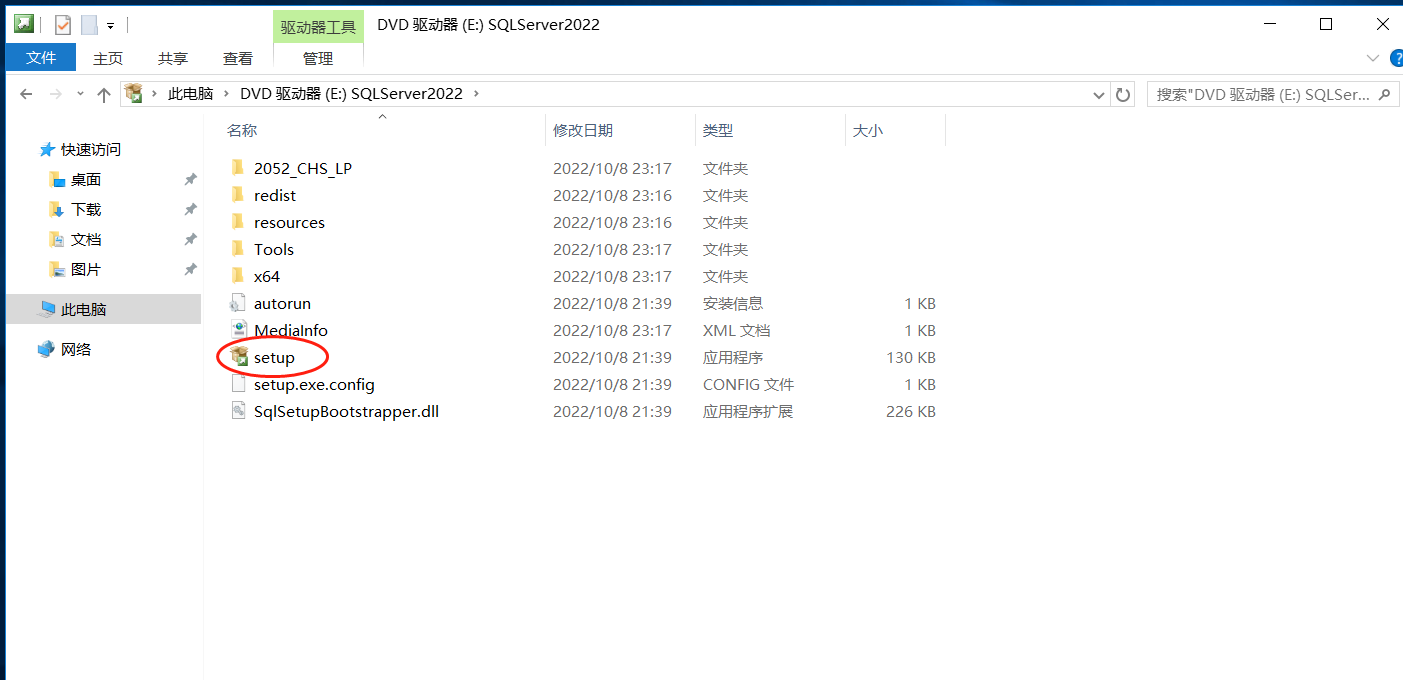This screenshot has height=680, width=1403.
Task: Select the file name setup.exe.config
Action: point(314,384)
